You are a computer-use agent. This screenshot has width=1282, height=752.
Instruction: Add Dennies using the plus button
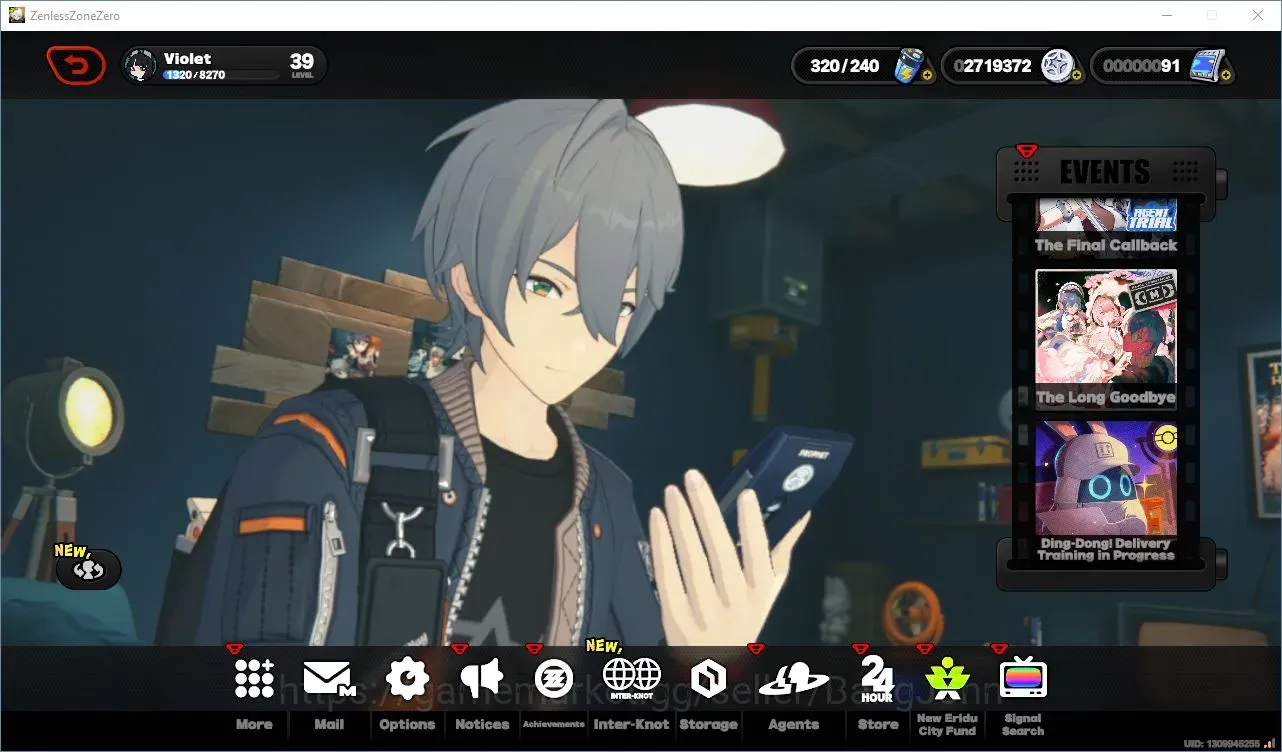(1076, 75)
